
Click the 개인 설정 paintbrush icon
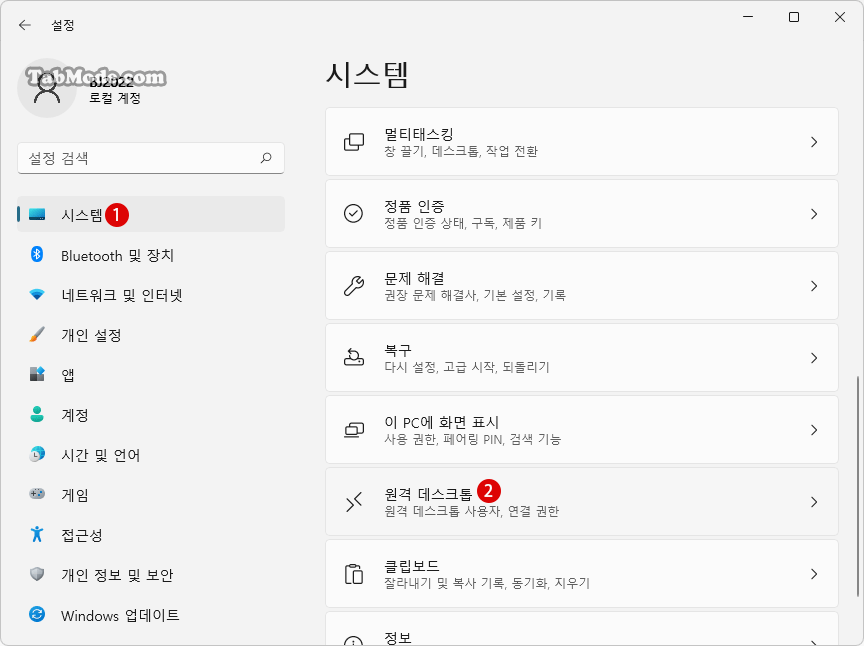coord(37,334)
